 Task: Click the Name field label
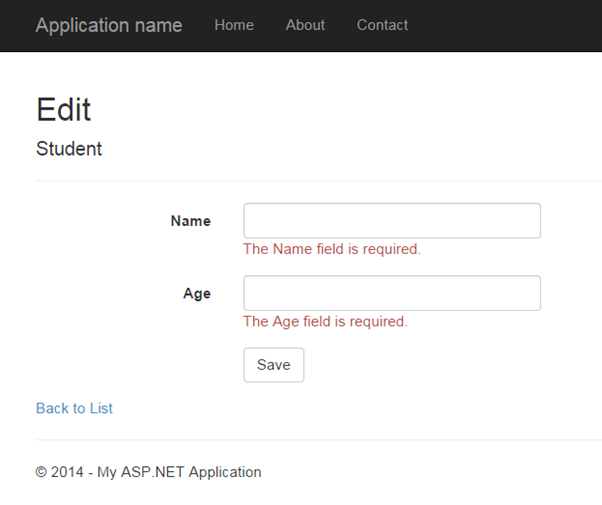(190, 221)
